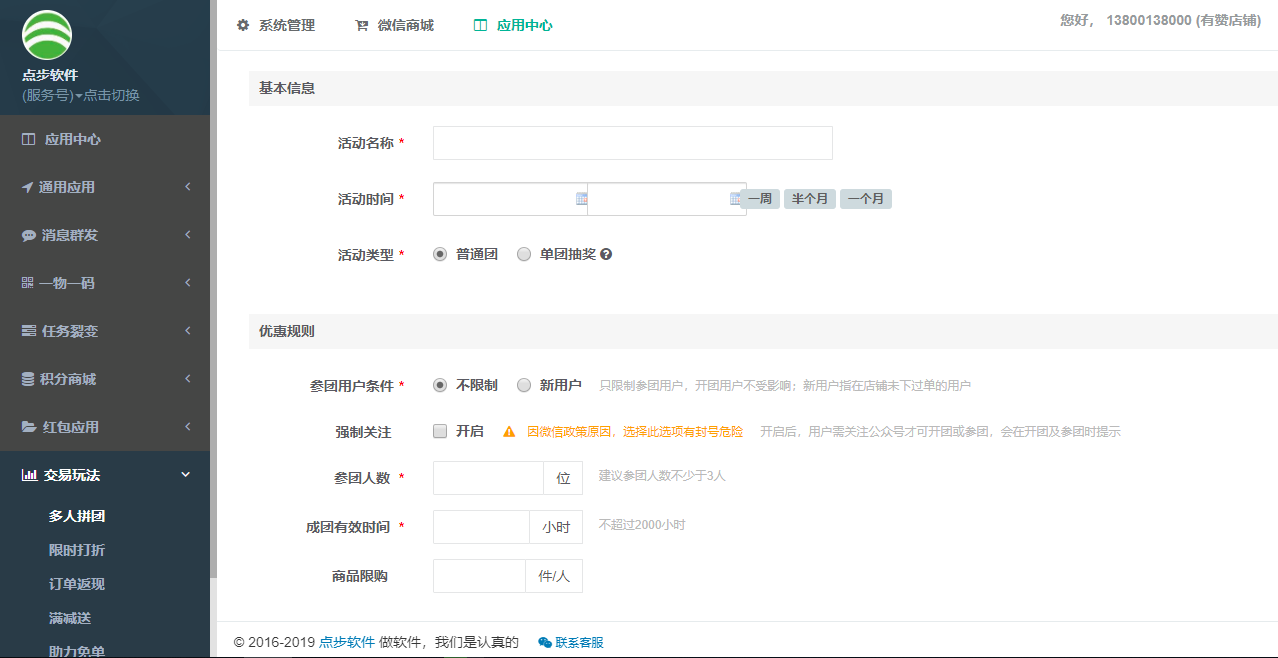Click the 一个月 quick duration button
1278x658 pixels.
[865, 199]
